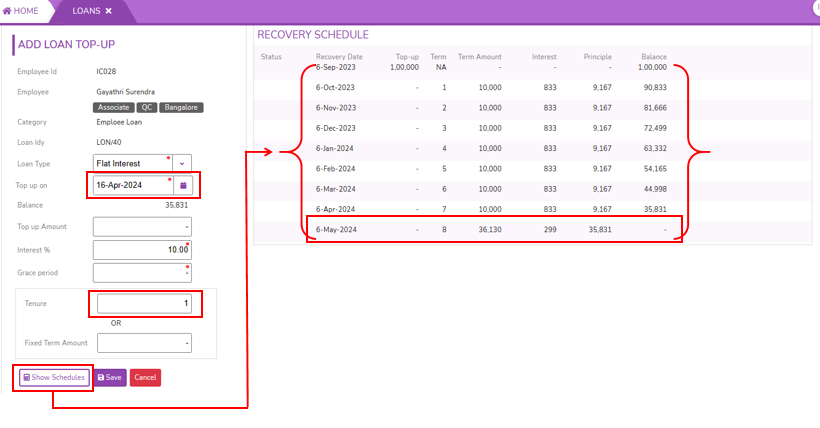Focus the Top up Amount field
Viewport: 820px width, 428px height.
[141, 227]
